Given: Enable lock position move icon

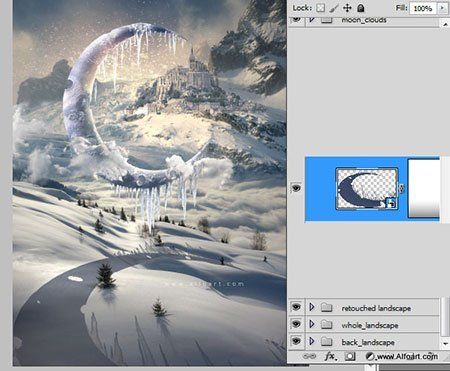Looking at the screenshot, I should coord(347,8).
